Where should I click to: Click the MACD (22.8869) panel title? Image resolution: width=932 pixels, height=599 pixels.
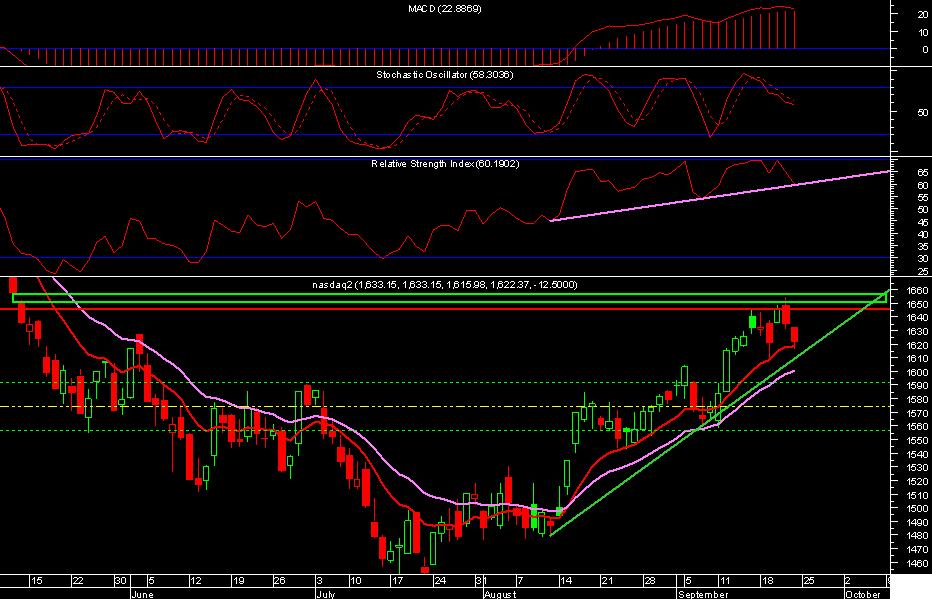pyautogui.click(x=445, y=9)
